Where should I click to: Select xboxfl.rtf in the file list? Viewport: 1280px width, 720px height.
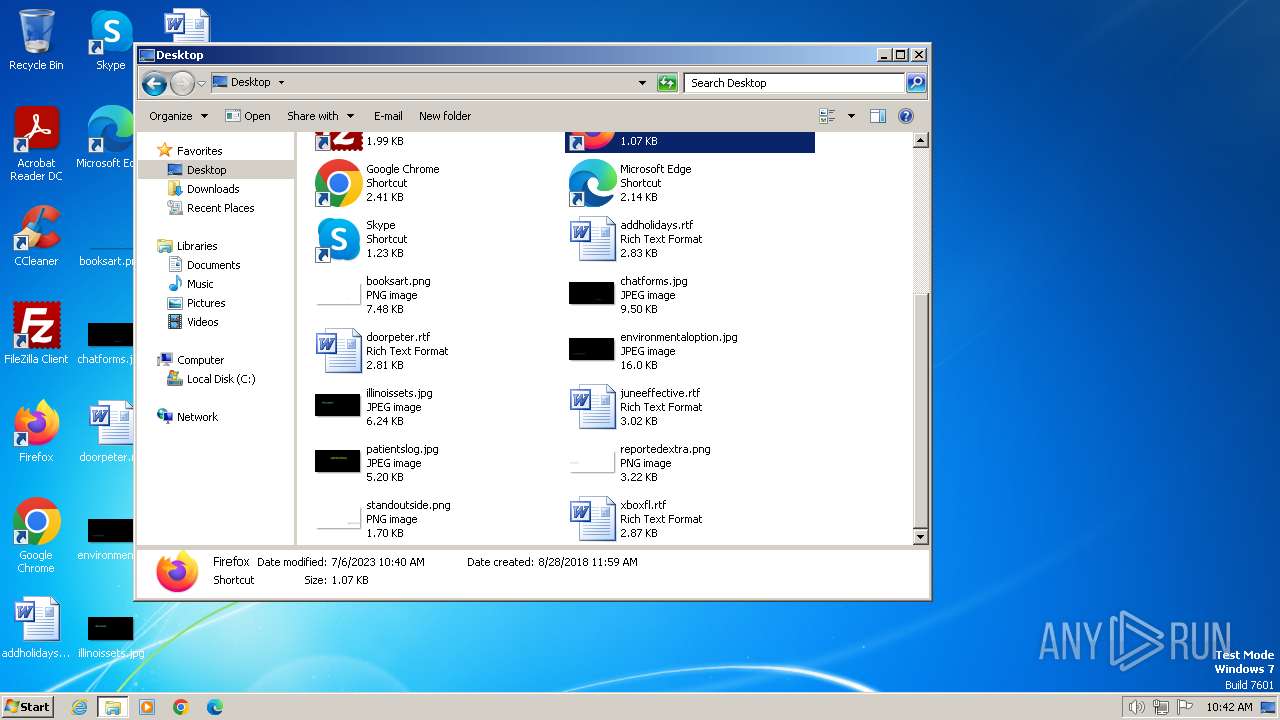click(692, 519)
